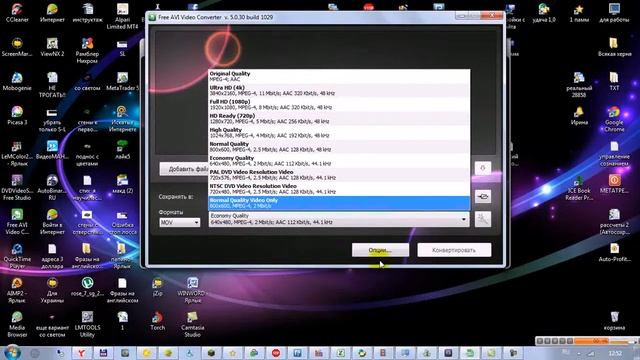Click the Yandex taskbar icon
This screenshot has height=360, width=640.
pos(81,353)
